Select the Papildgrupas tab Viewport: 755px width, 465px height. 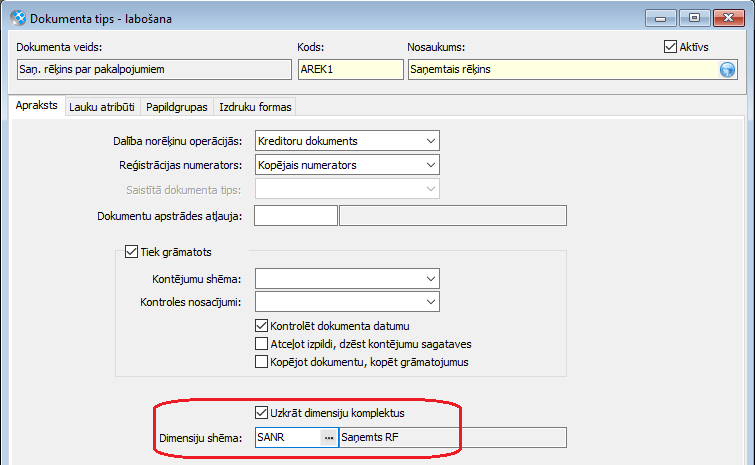tap(177, 107)
